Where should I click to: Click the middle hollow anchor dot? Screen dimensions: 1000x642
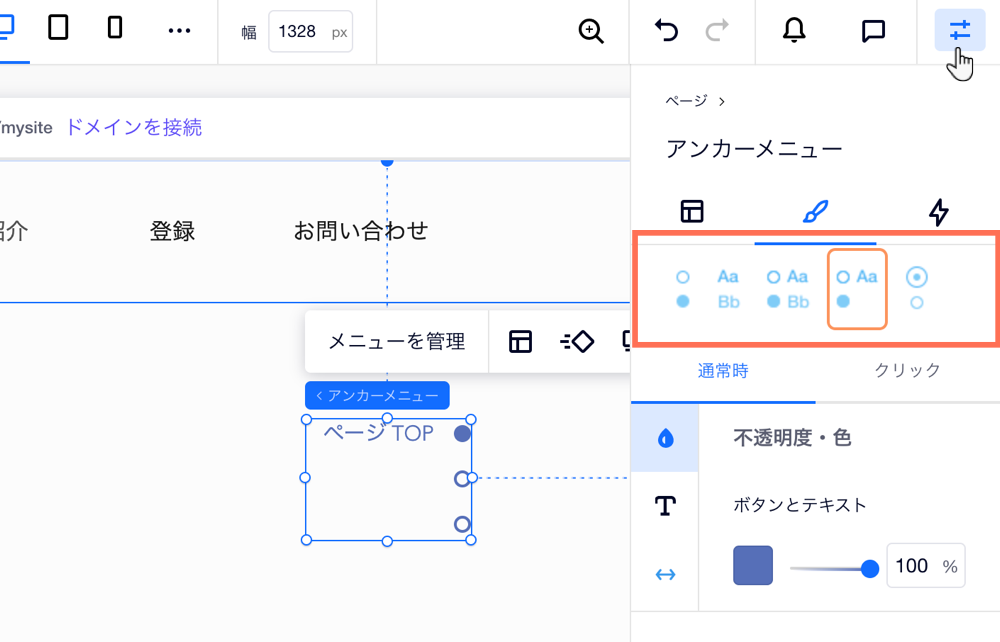pos(462,479)
